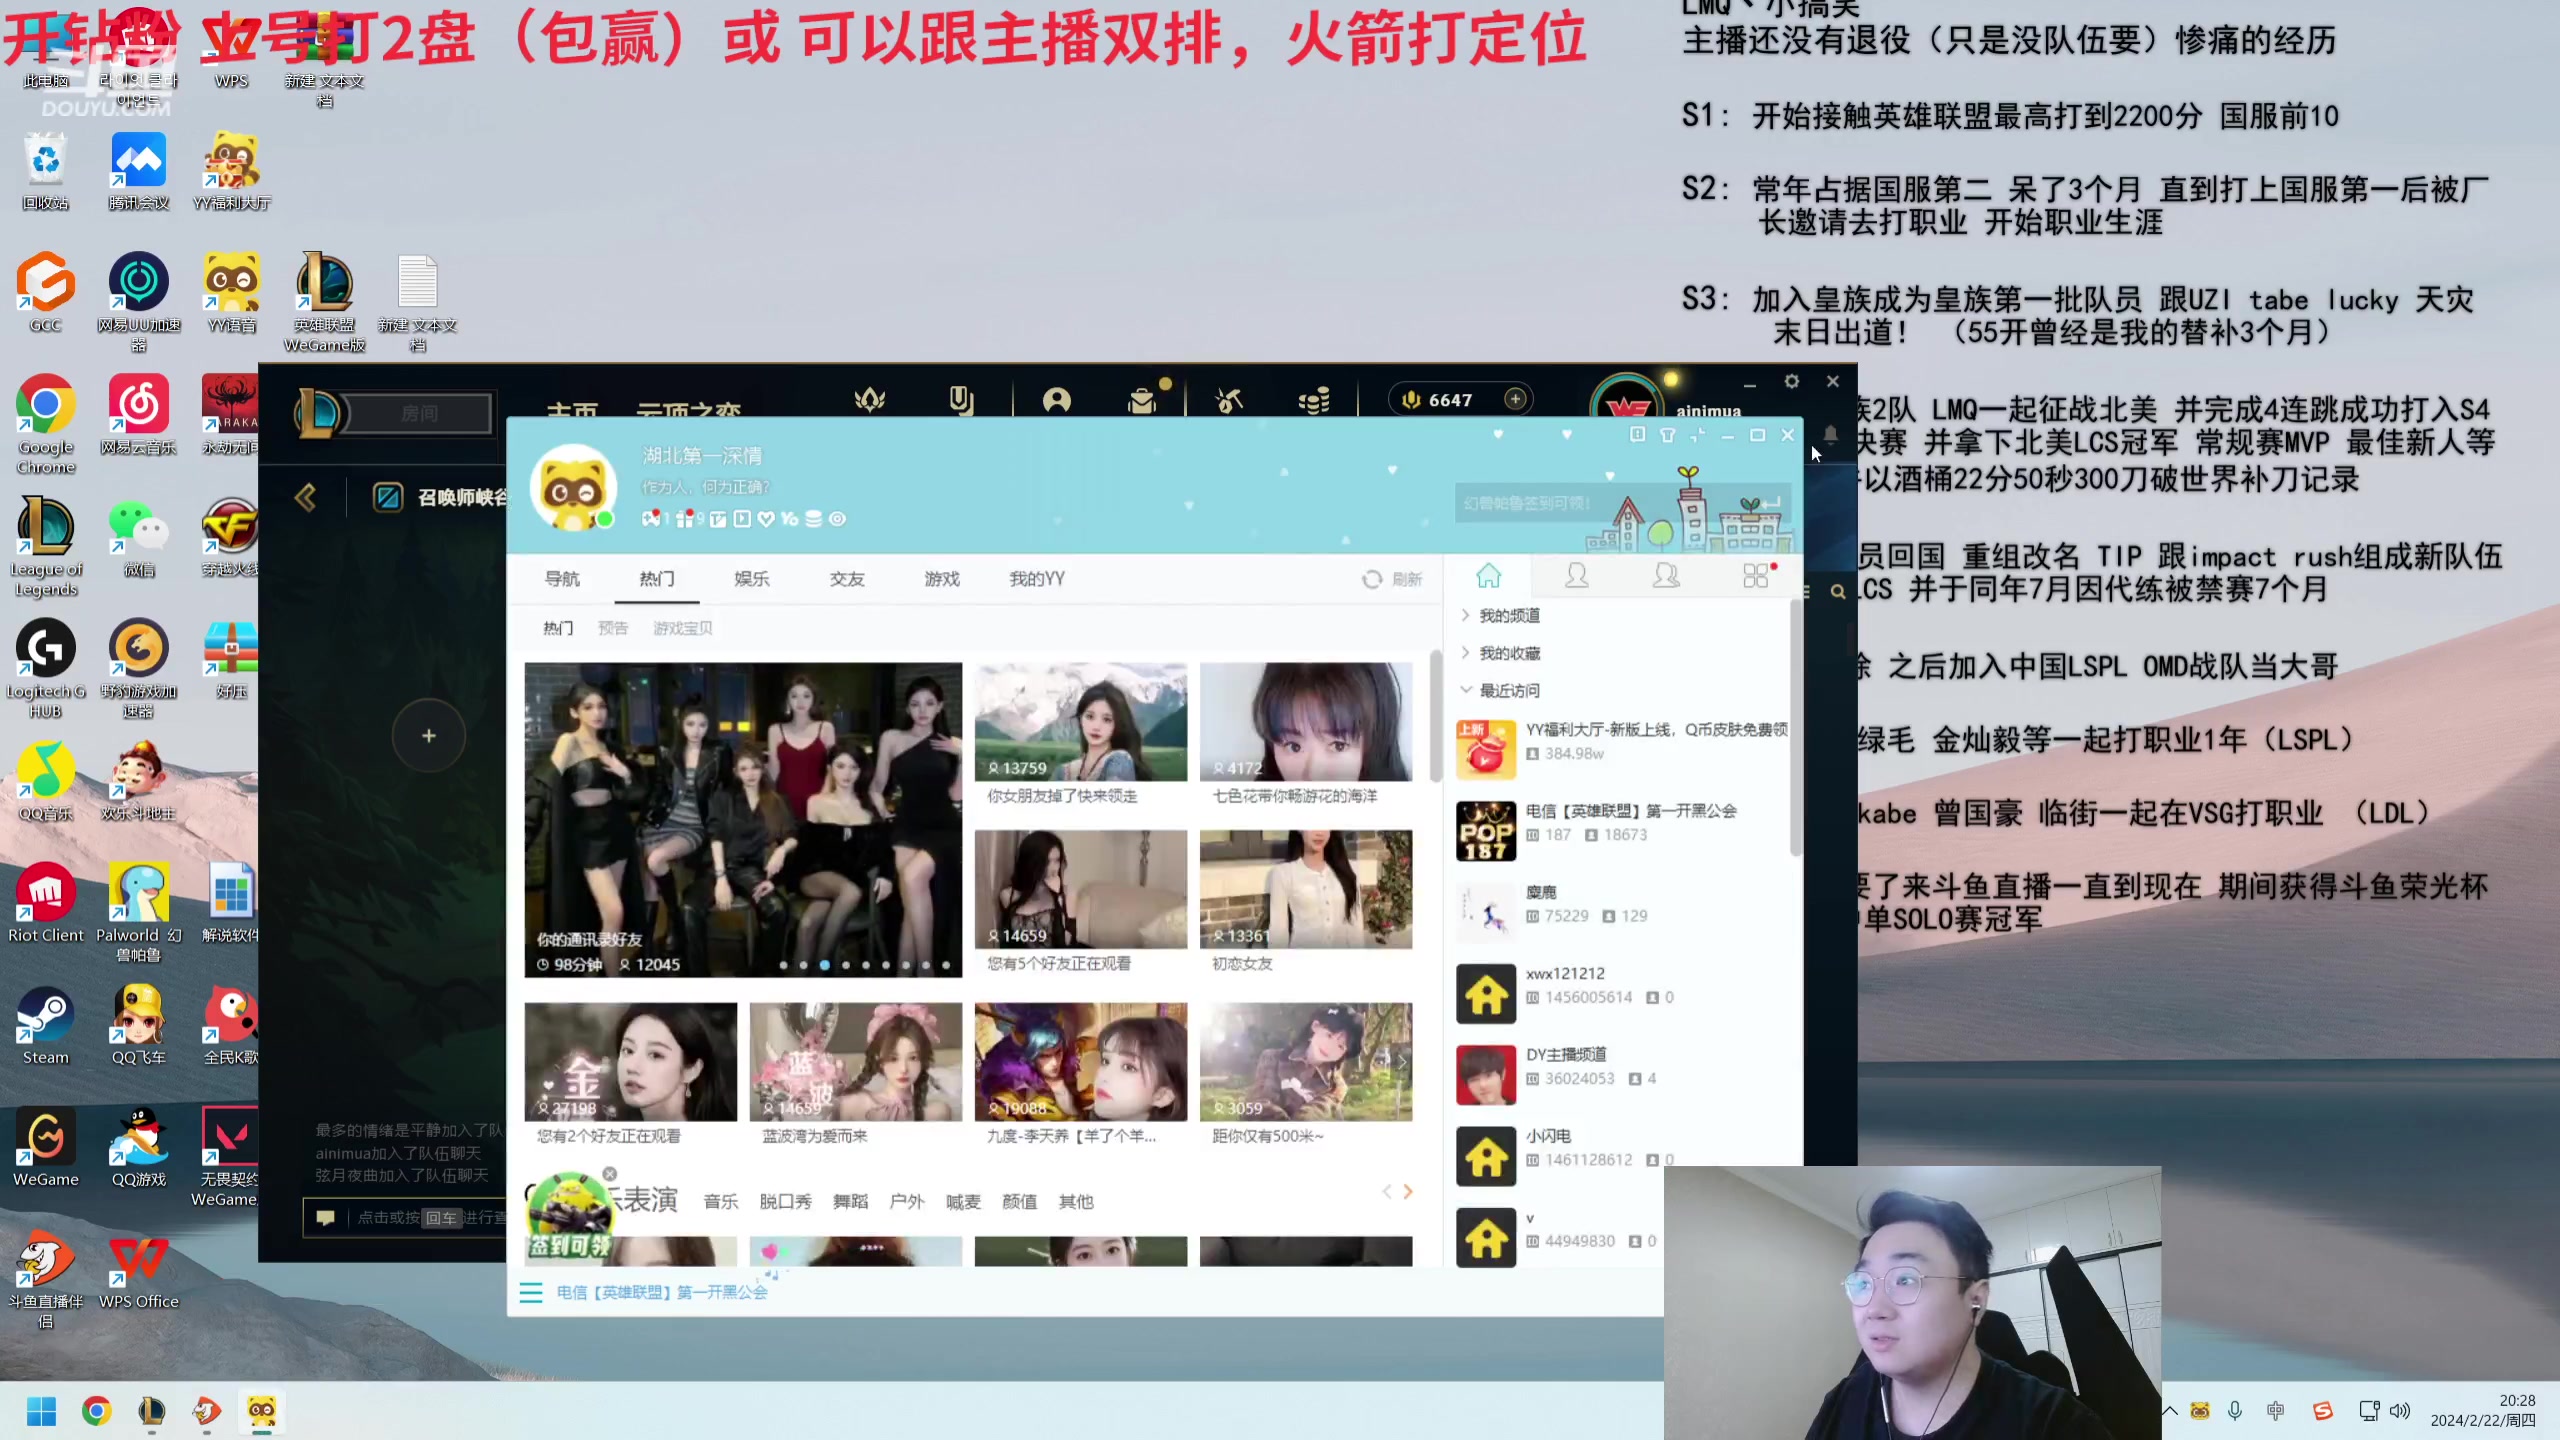Open the YY app center grid icon
2560x1440 pixels.
pyautogui.click(x=1756, y=576)
